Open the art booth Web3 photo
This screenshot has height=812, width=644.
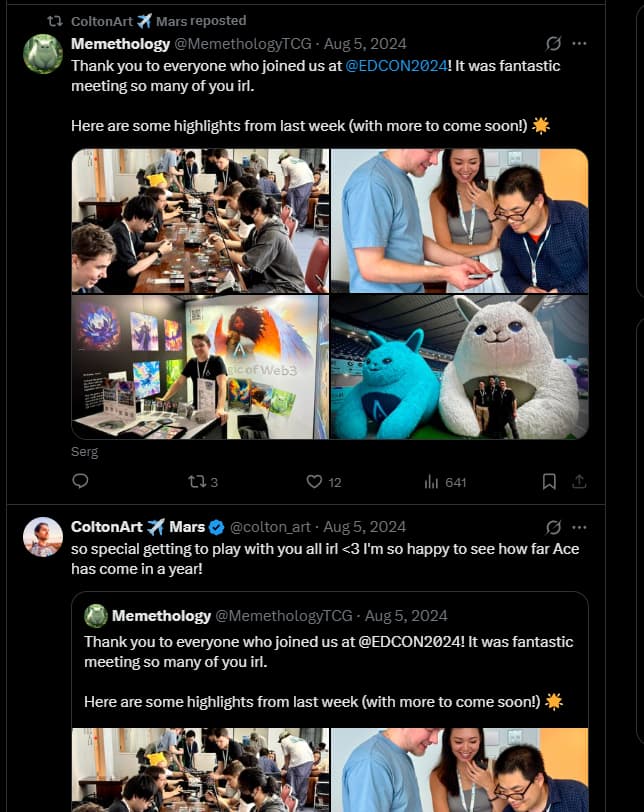200,367
